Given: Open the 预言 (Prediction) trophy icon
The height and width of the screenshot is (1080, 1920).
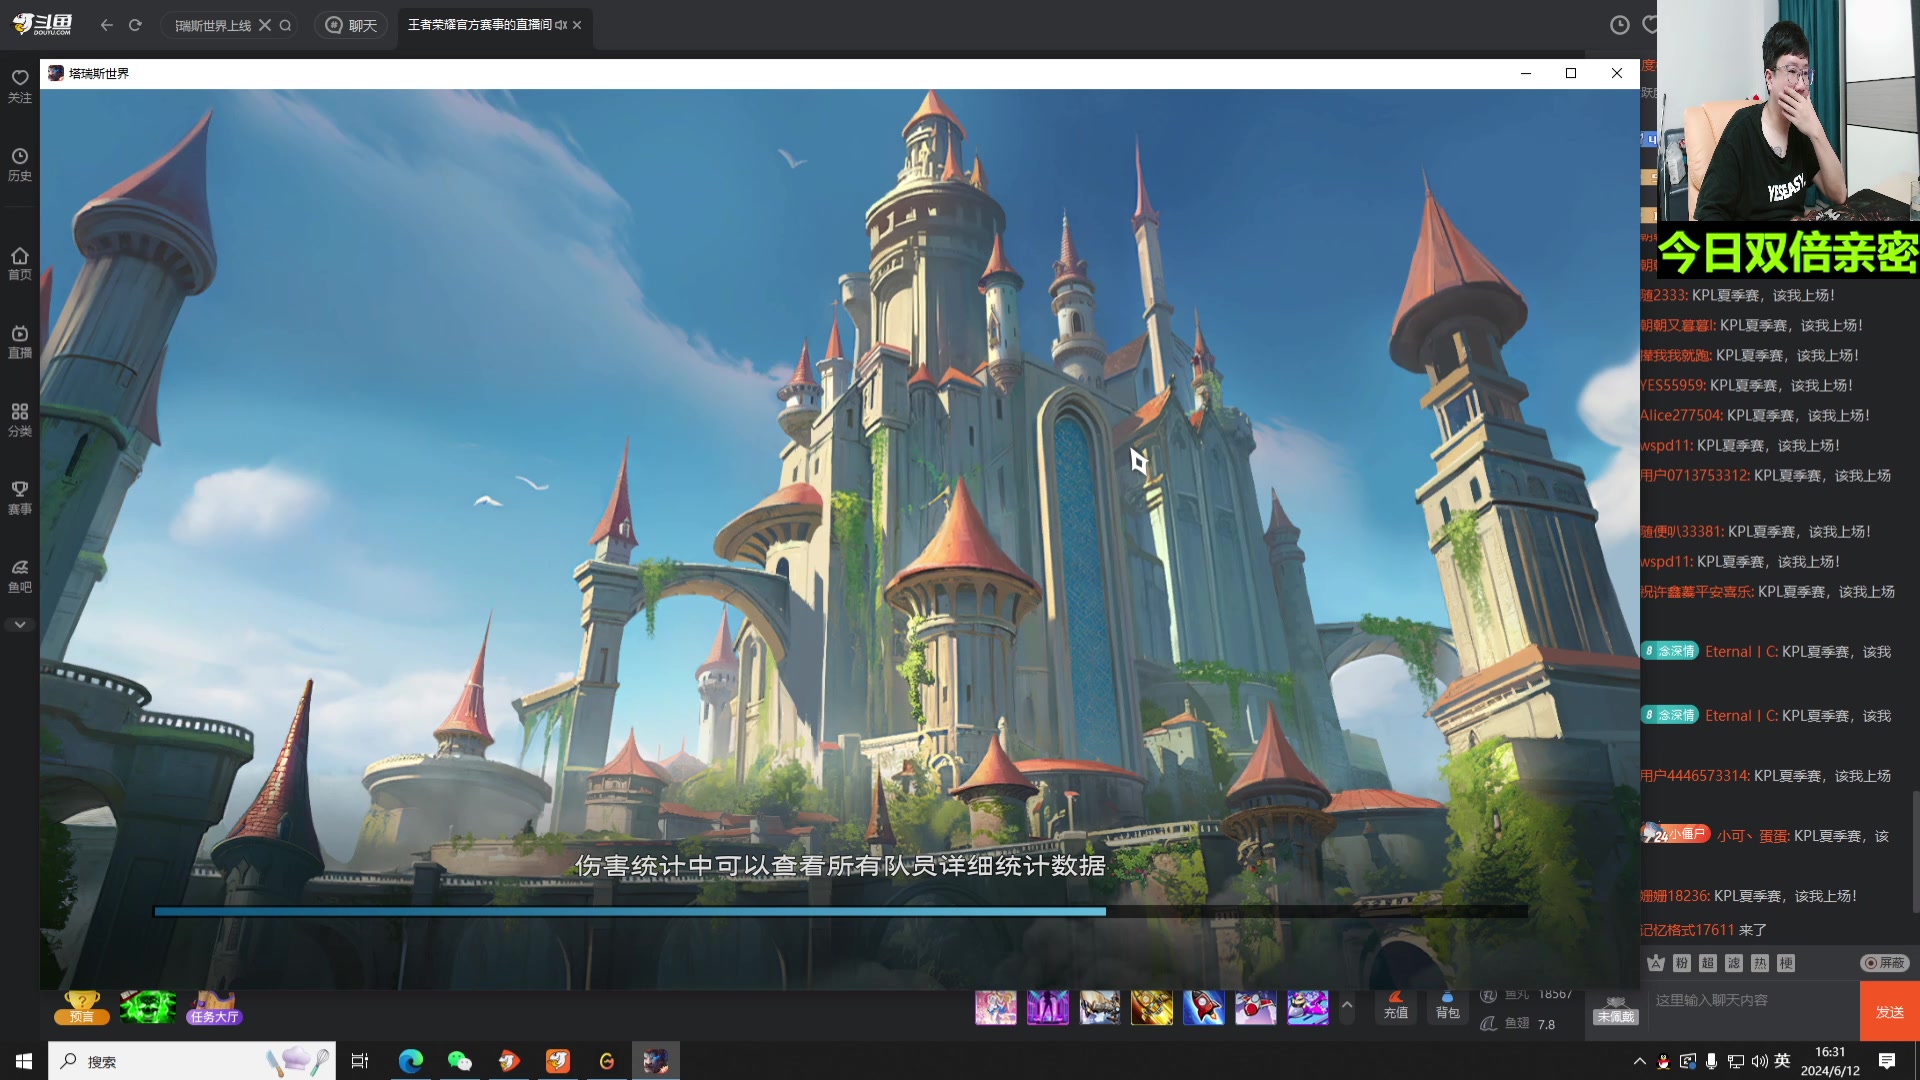Looking at the screenshot, I should click(82, 1007).
